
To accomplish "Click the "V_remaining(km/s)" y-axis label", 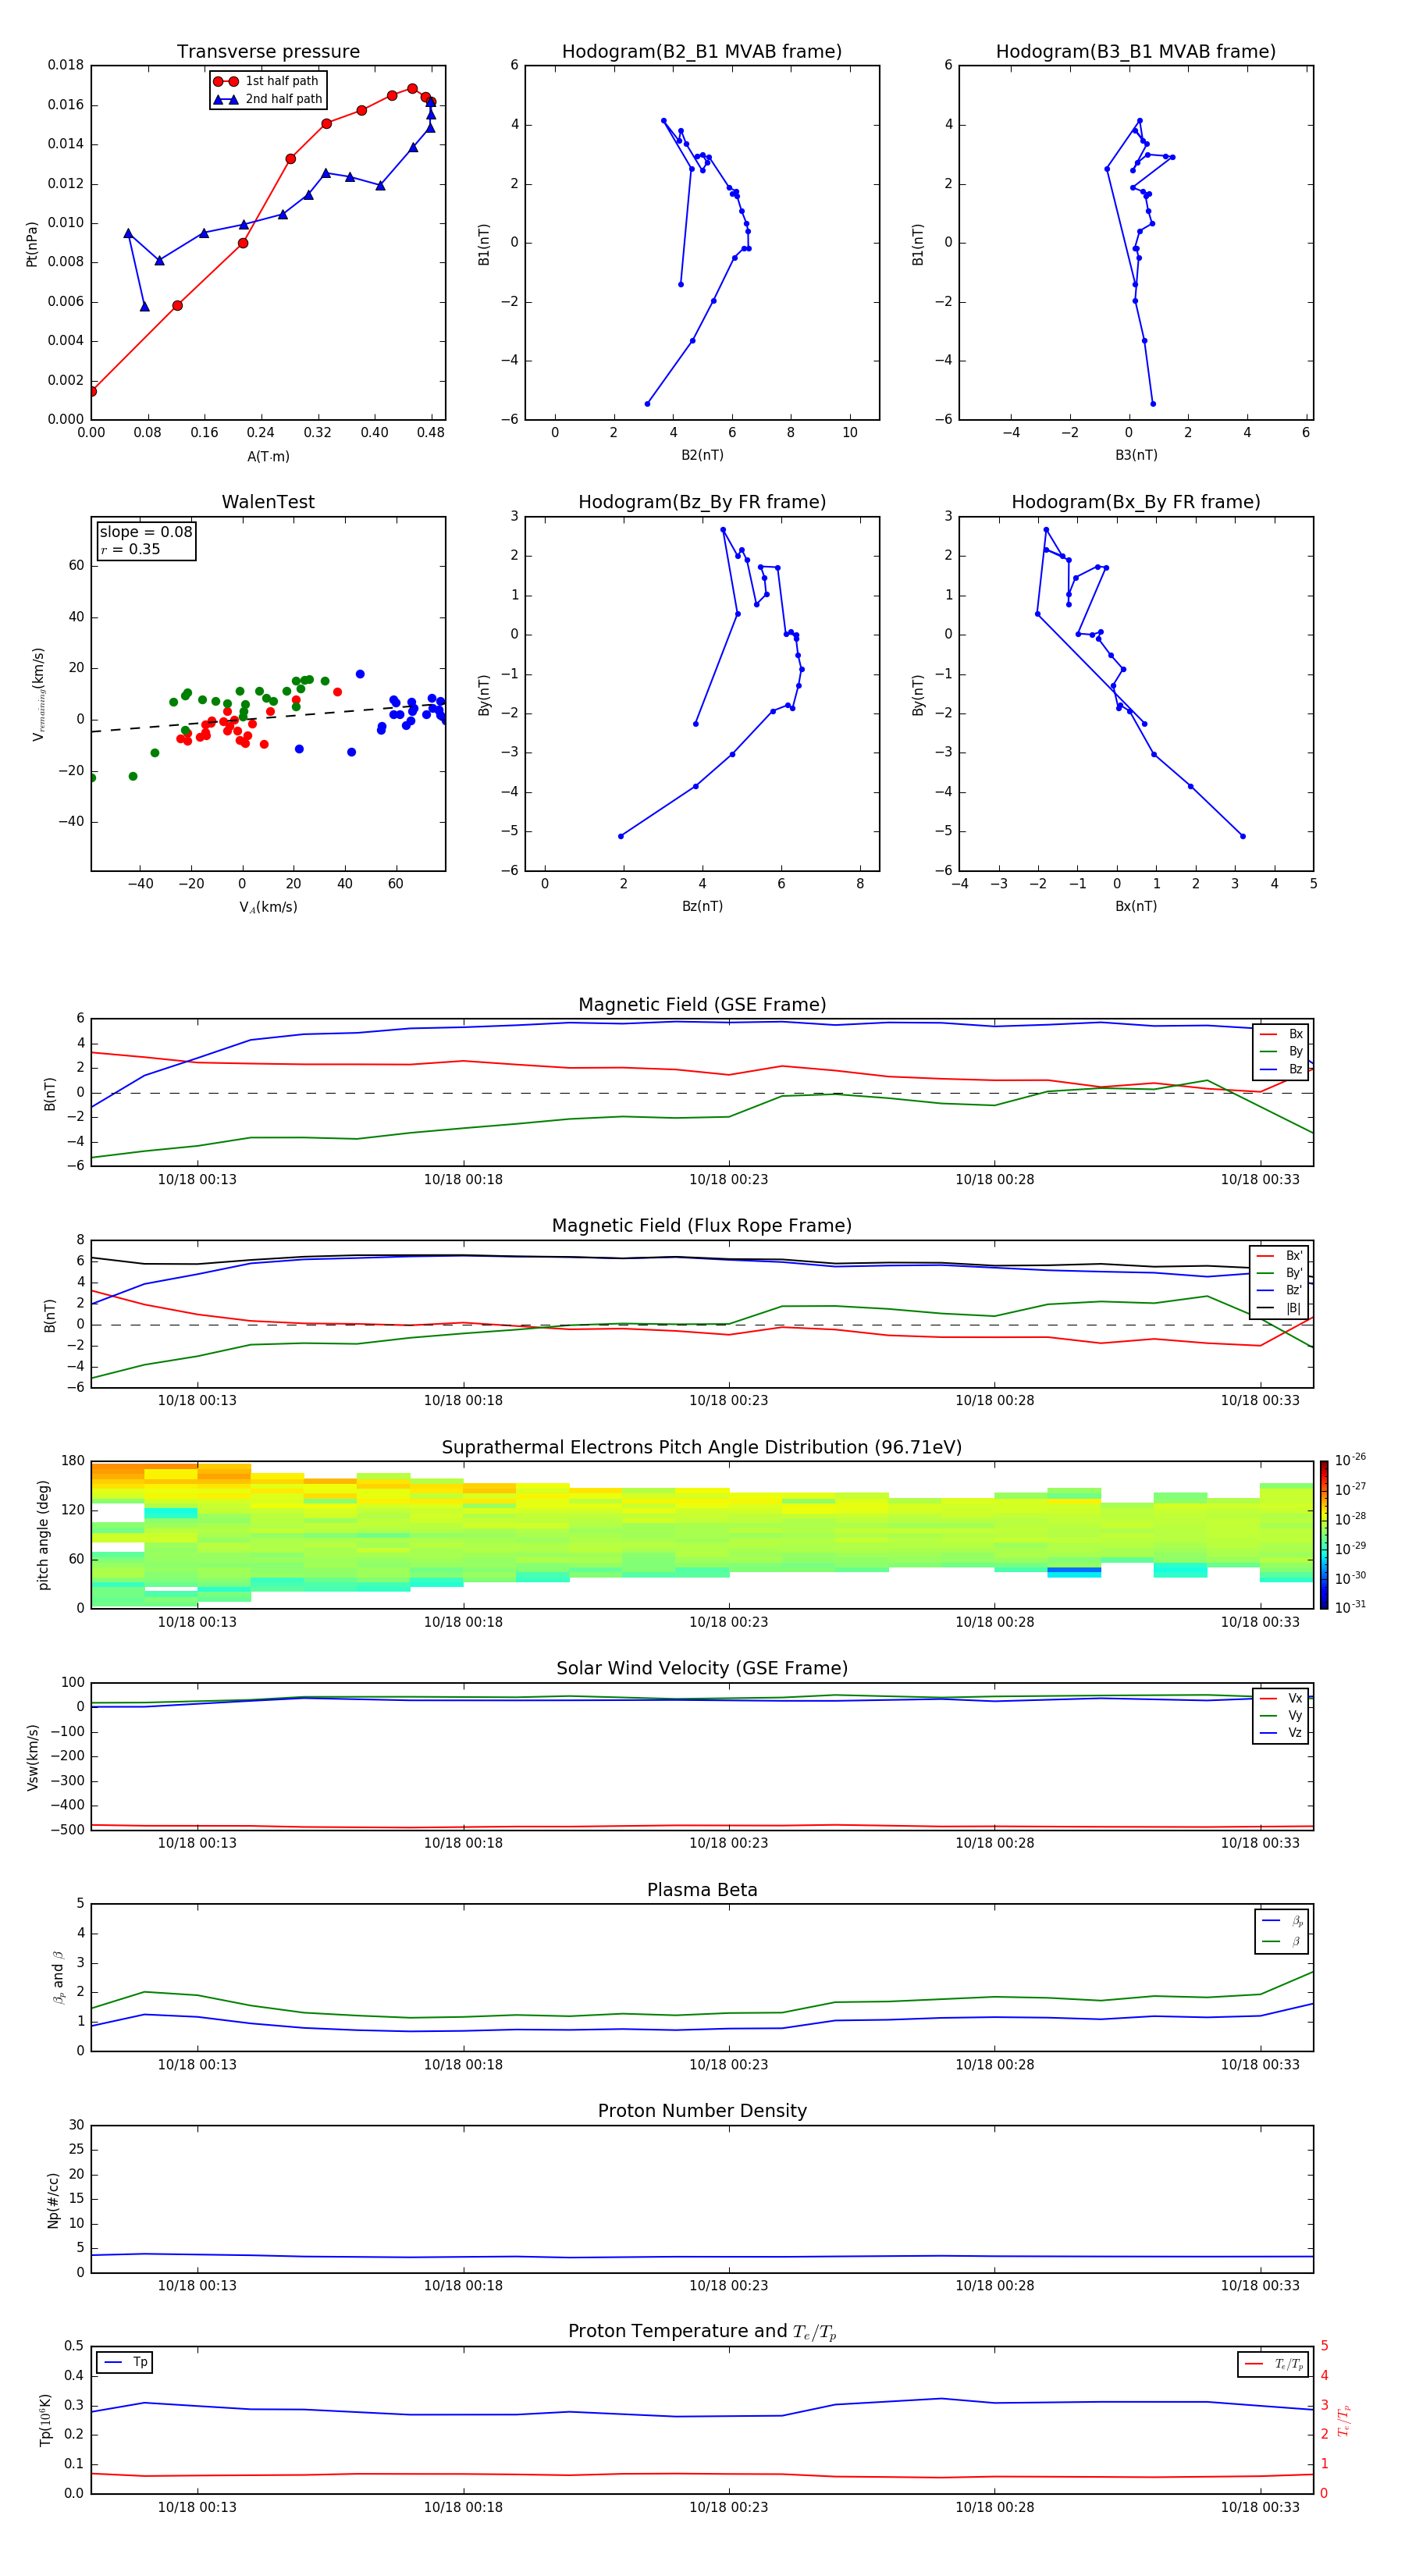I will [x=38, y=694].
